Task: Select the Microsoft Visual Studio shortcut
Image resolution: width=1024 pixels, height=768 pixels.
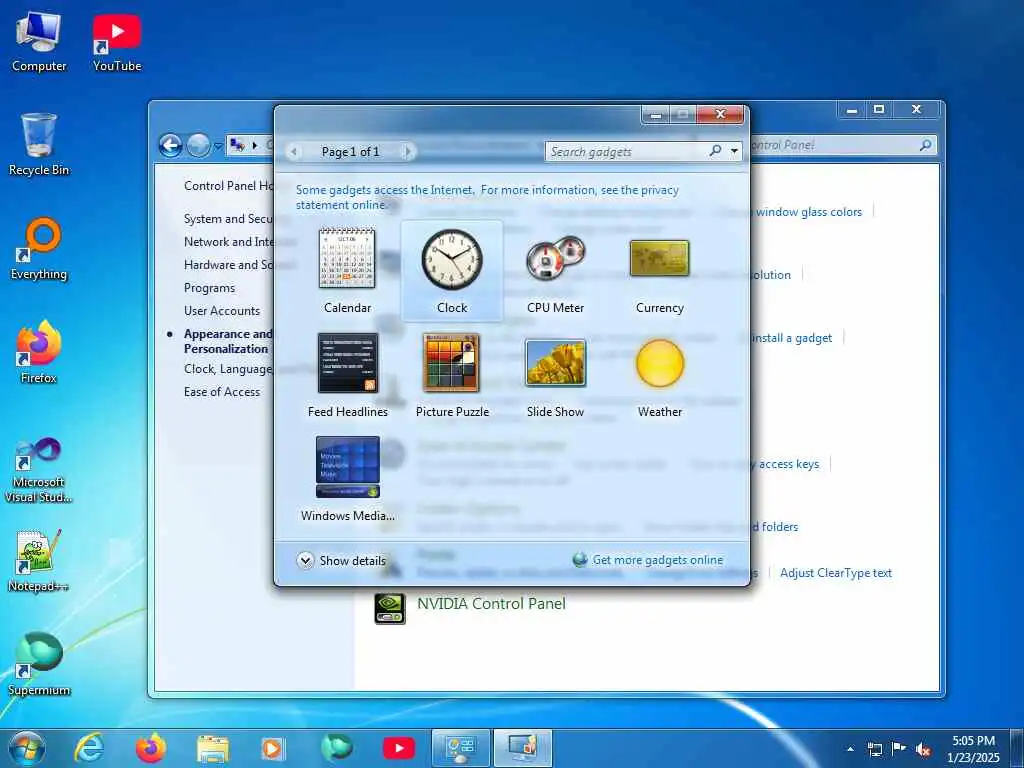Action: [x=39, y=470]
